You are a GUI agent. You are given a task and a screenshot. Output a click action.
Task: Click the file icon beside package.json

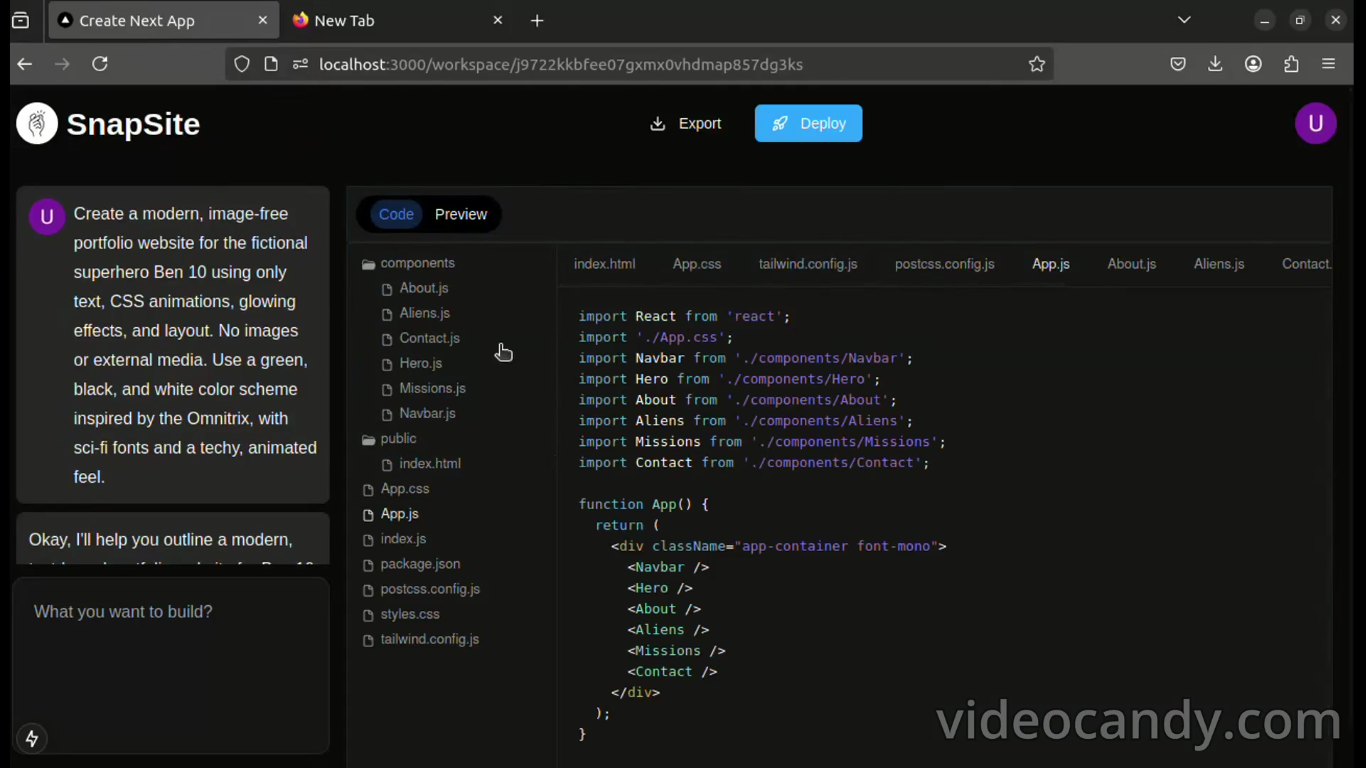pos(368,565)
